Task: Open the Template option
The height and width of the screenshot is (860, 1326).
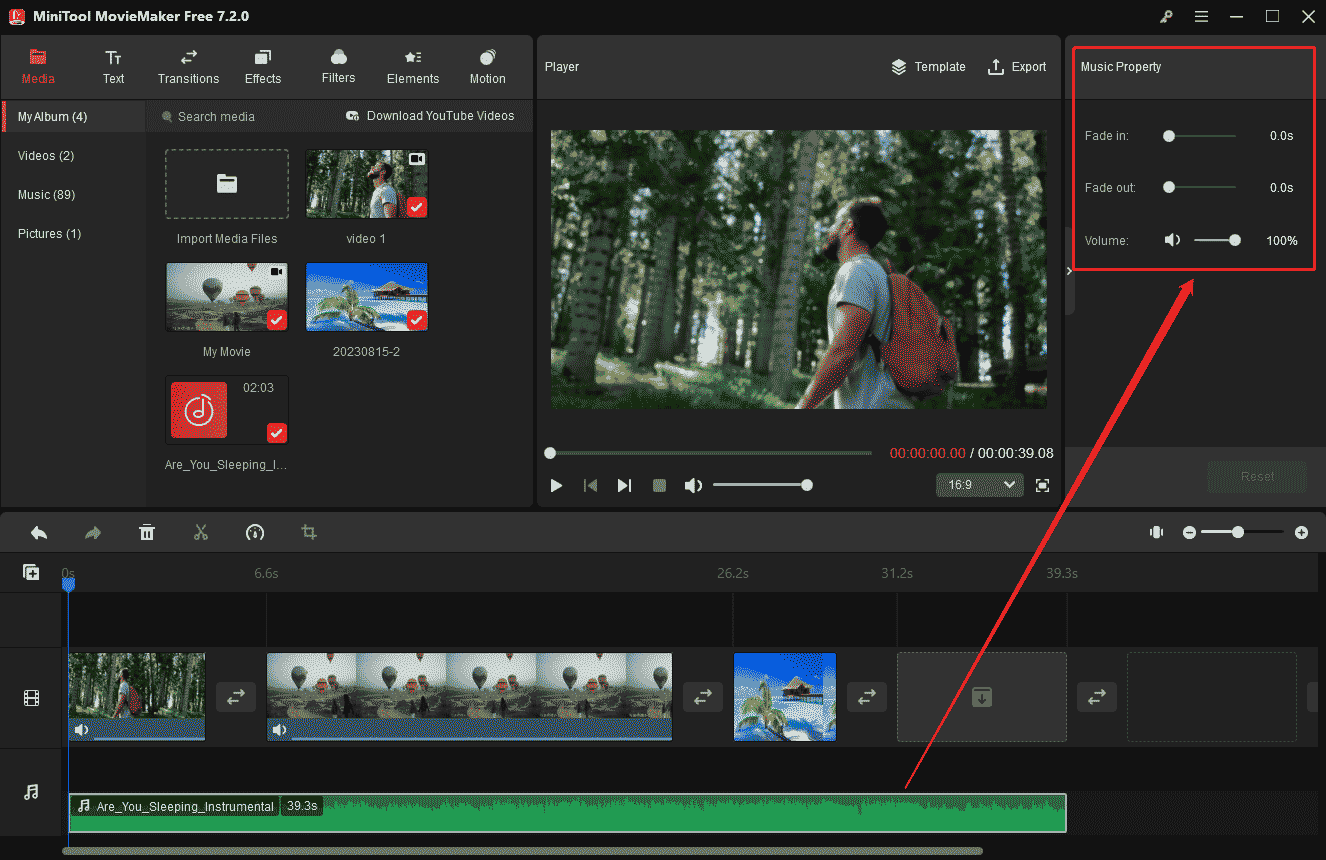Action: [x=928, y=67]
